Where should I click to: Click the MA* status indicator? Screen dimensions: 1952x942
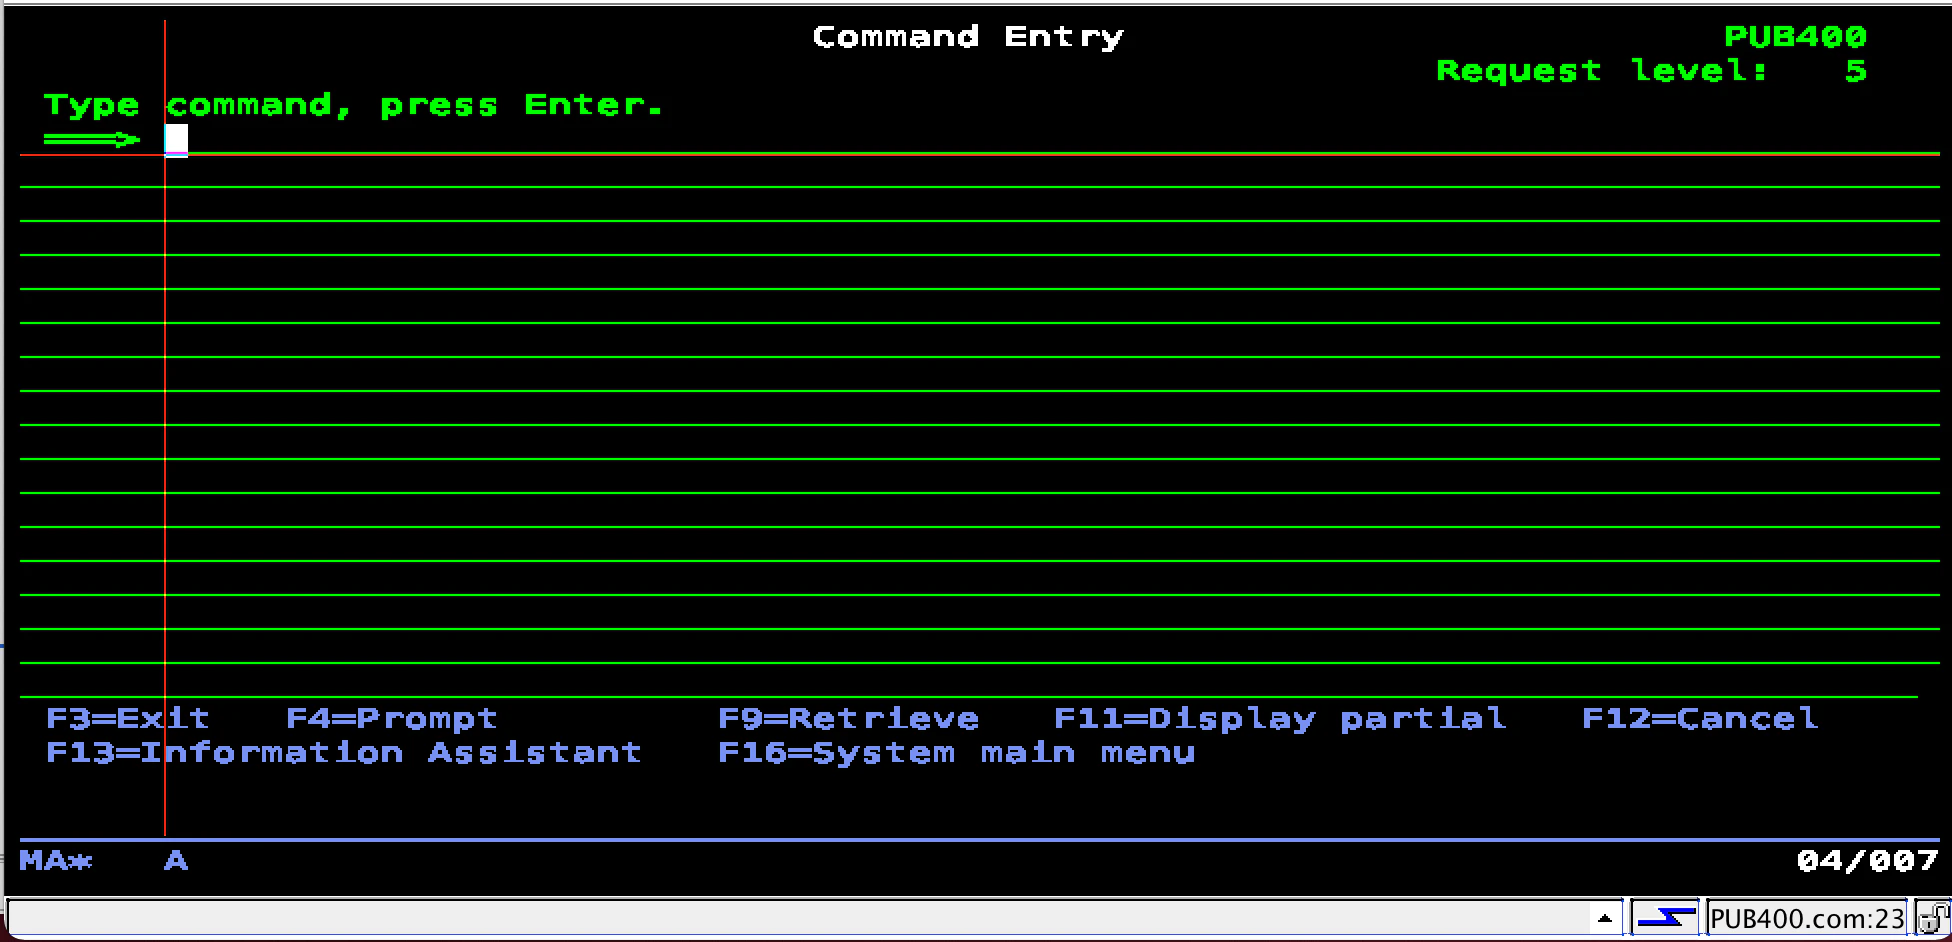[x=56, y=861]
